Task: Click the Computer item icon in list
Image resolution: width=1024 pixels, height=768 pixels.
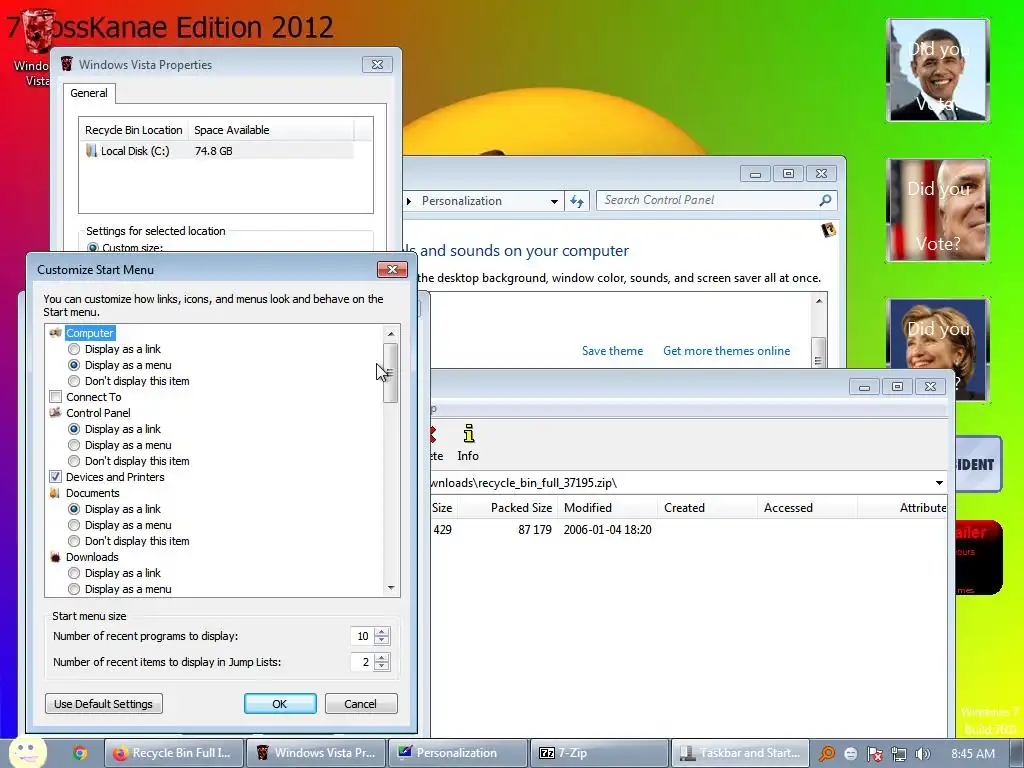Action: coord(56,333)
